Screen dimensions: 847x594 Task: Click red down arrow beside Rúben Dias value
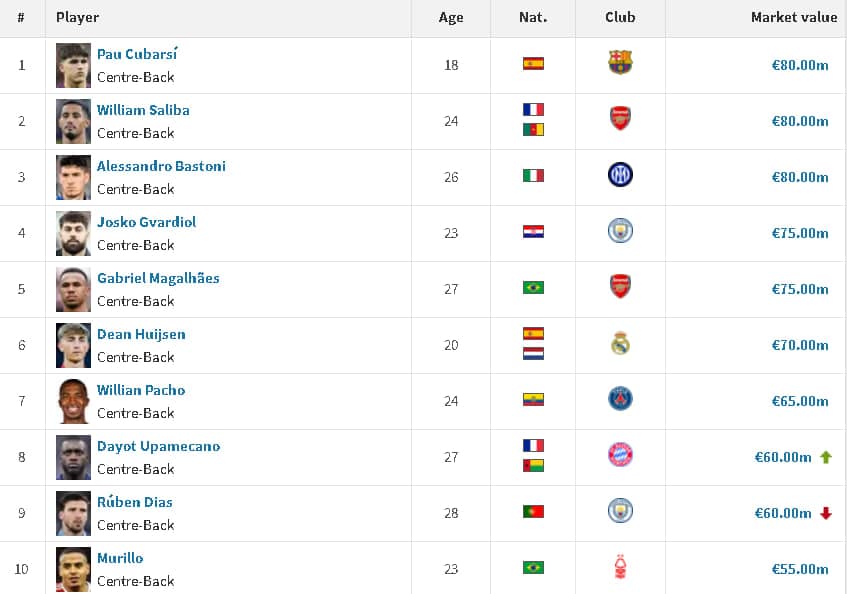click(826, 513)
